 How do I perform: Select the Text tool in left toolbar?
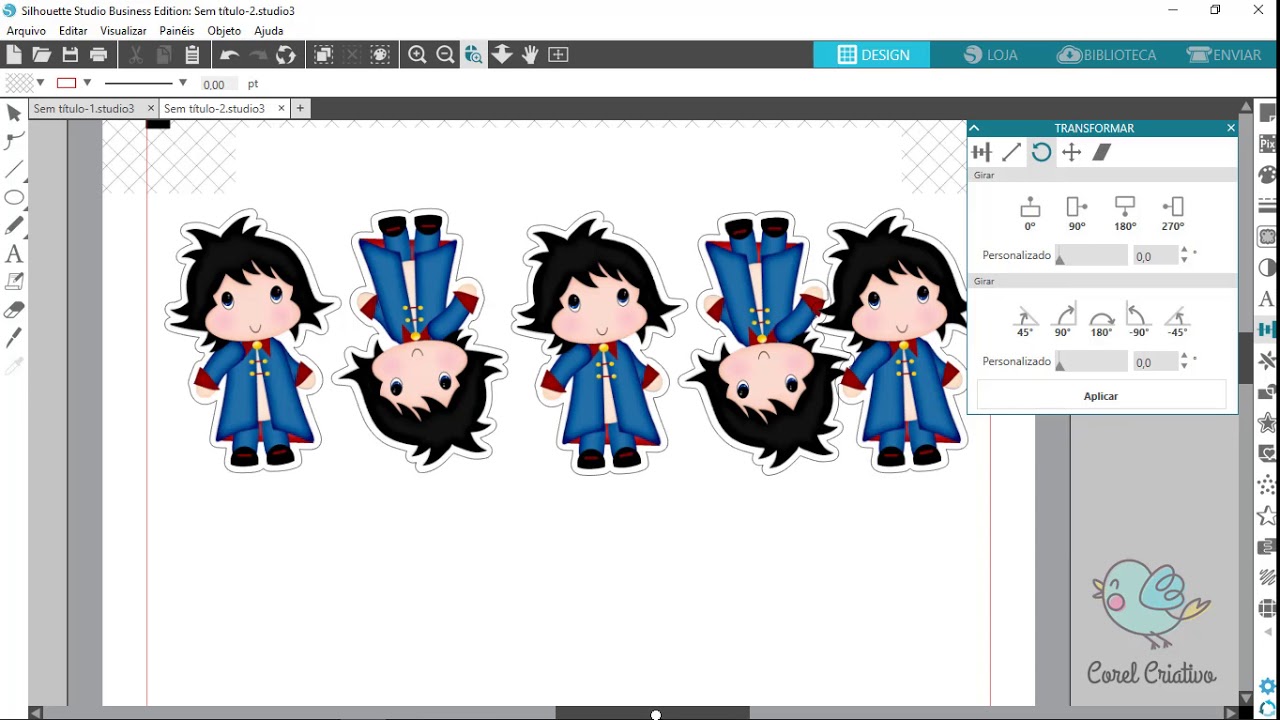14,254
